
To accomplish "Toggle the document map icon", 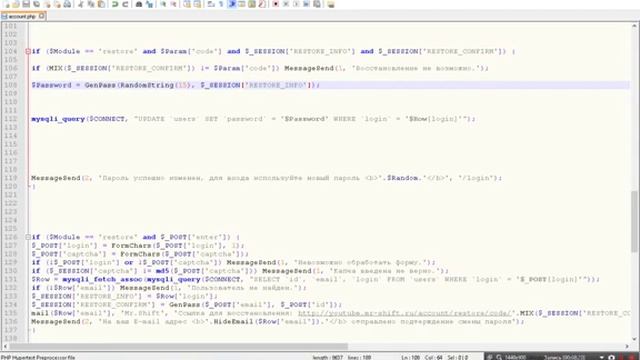I will tap(251, 4).
